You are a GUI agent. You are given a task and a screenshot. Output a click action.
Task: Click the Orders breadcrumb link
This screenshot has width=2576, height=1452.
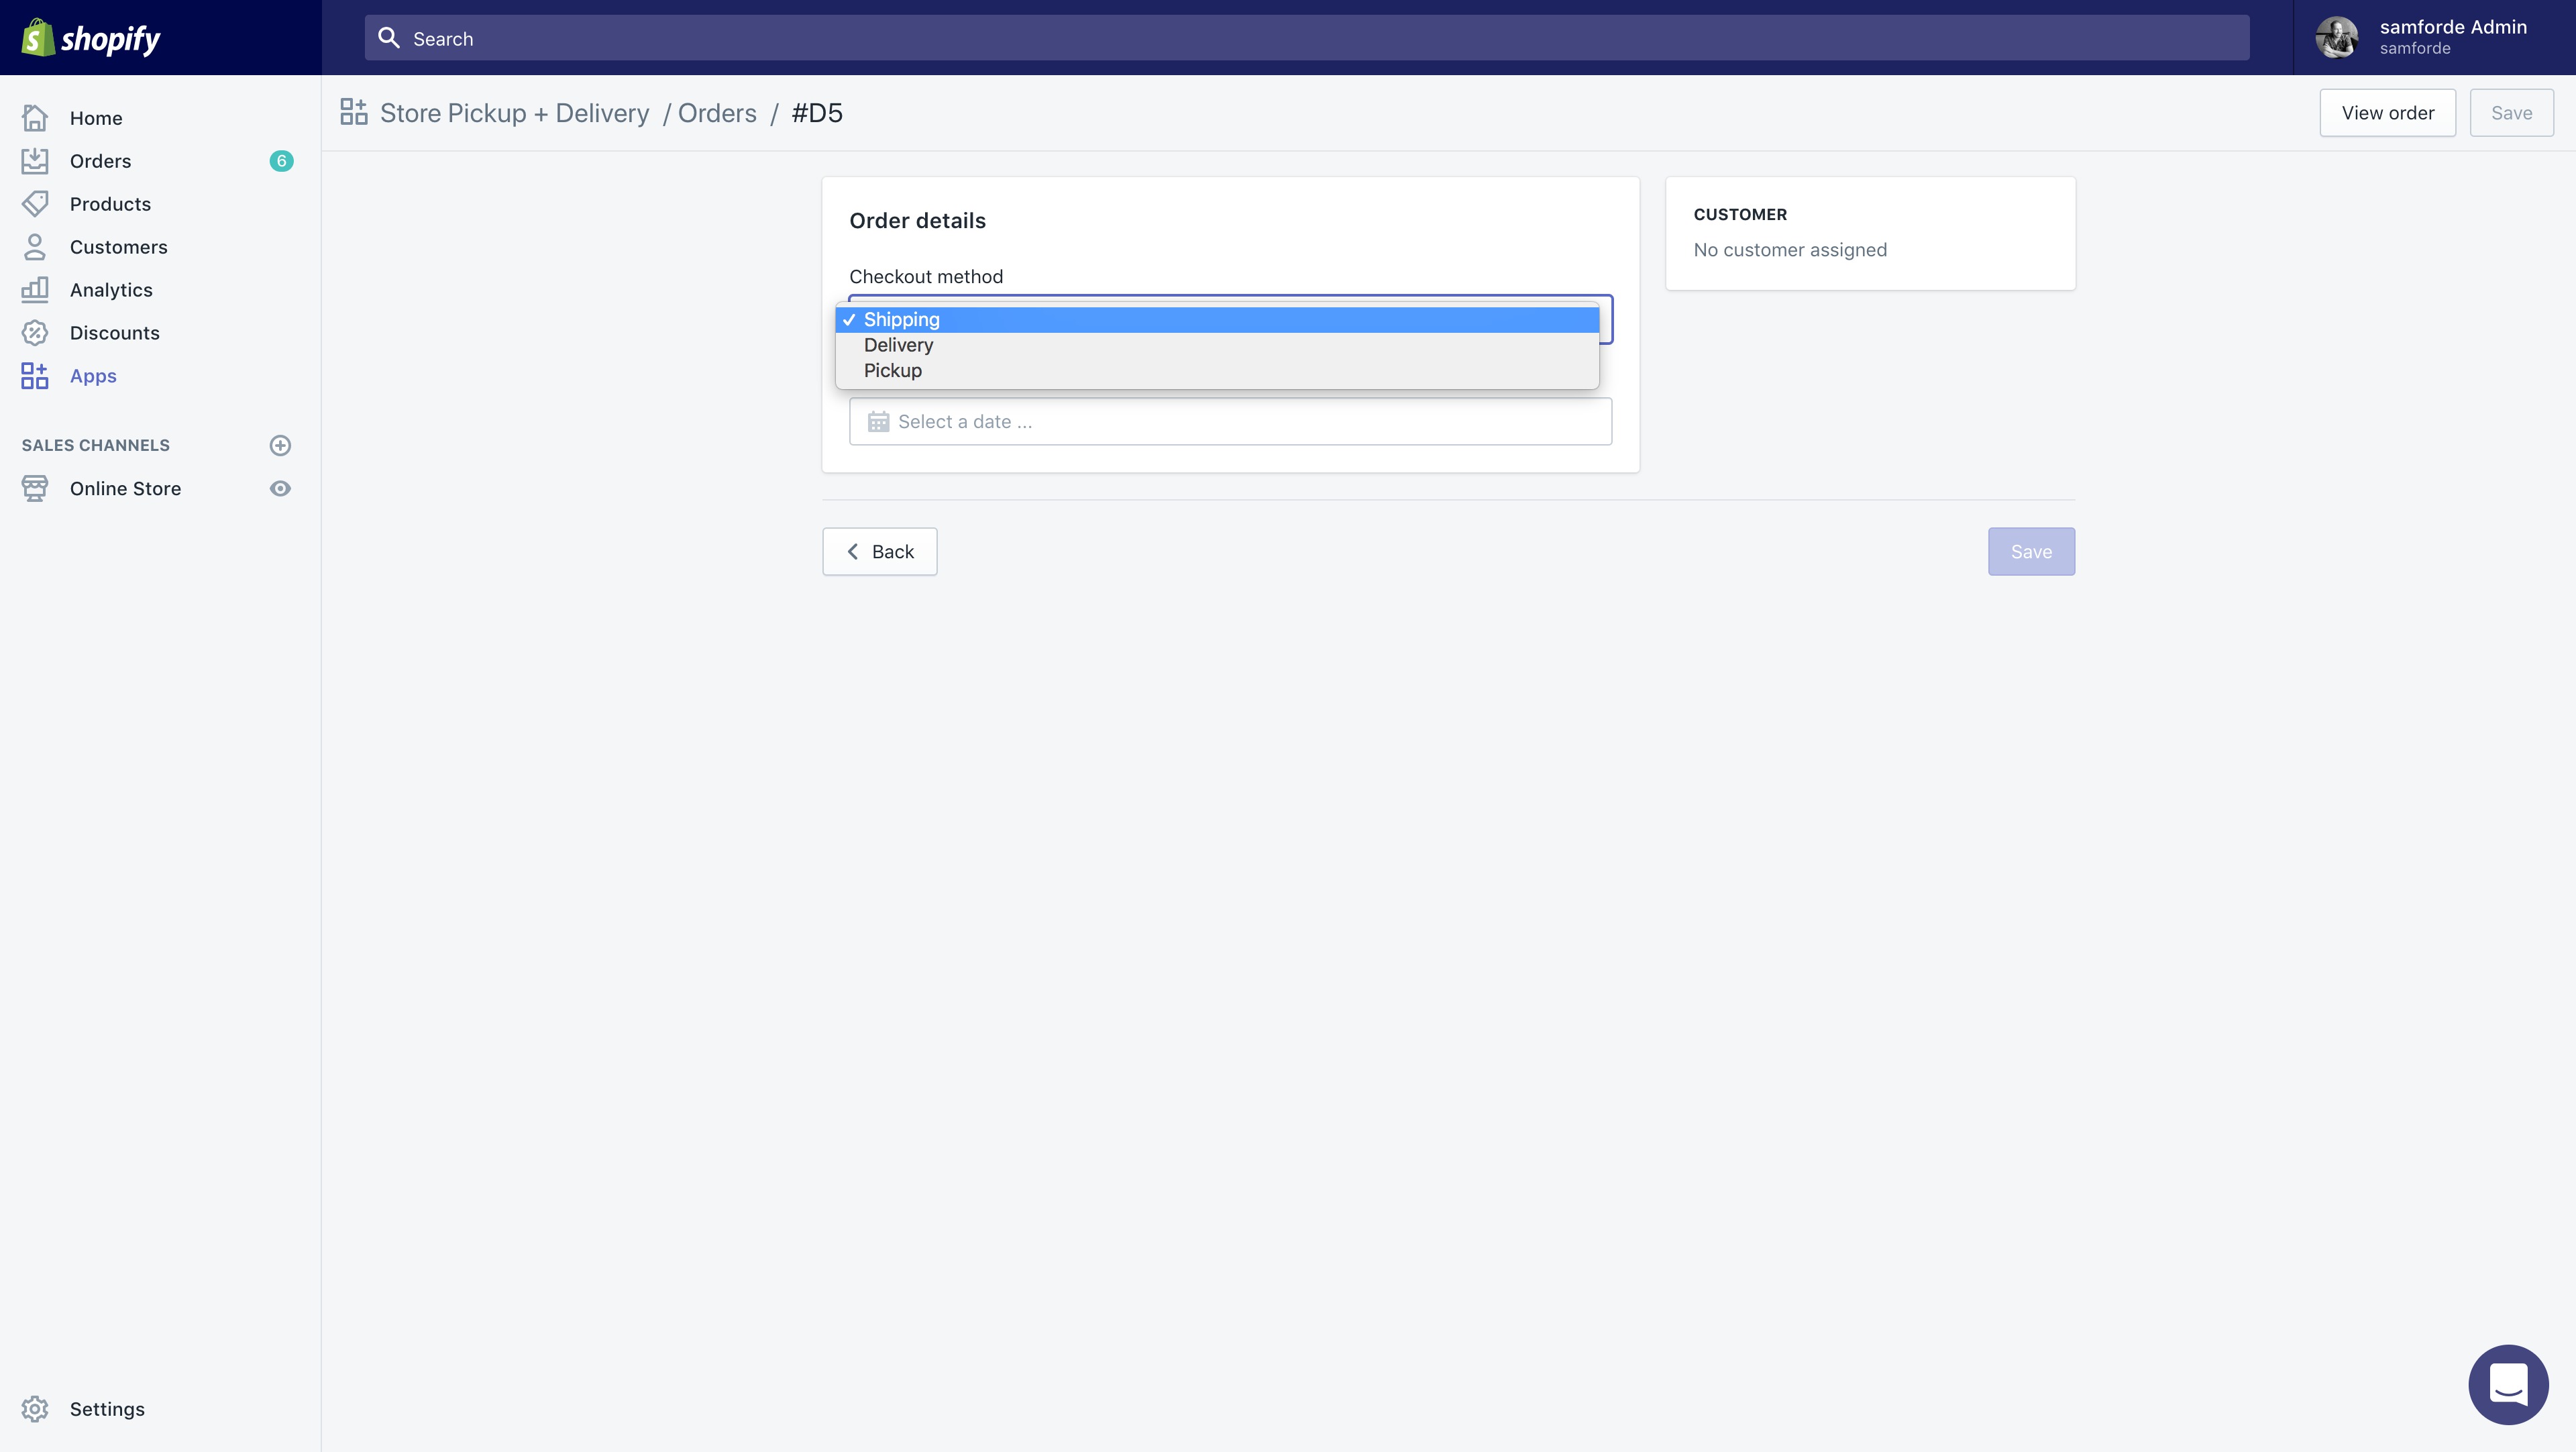point(717,113)
